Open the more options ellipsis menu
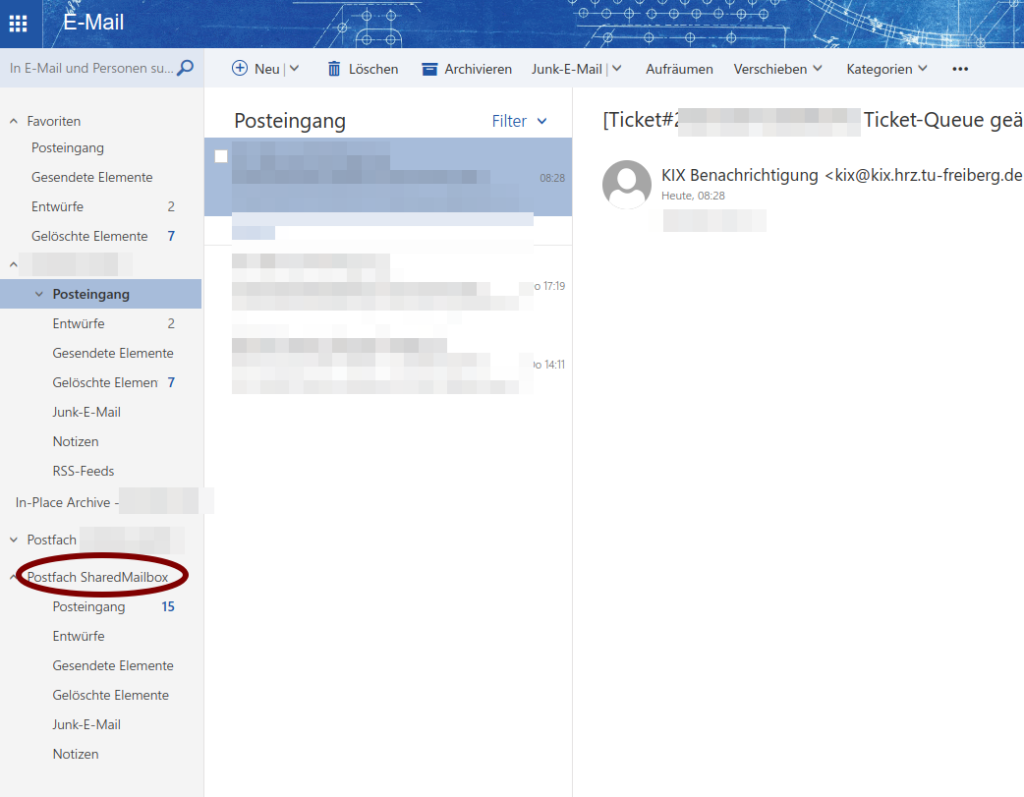This screenshot has width=1024, height=797. click(x=960, y=69)
